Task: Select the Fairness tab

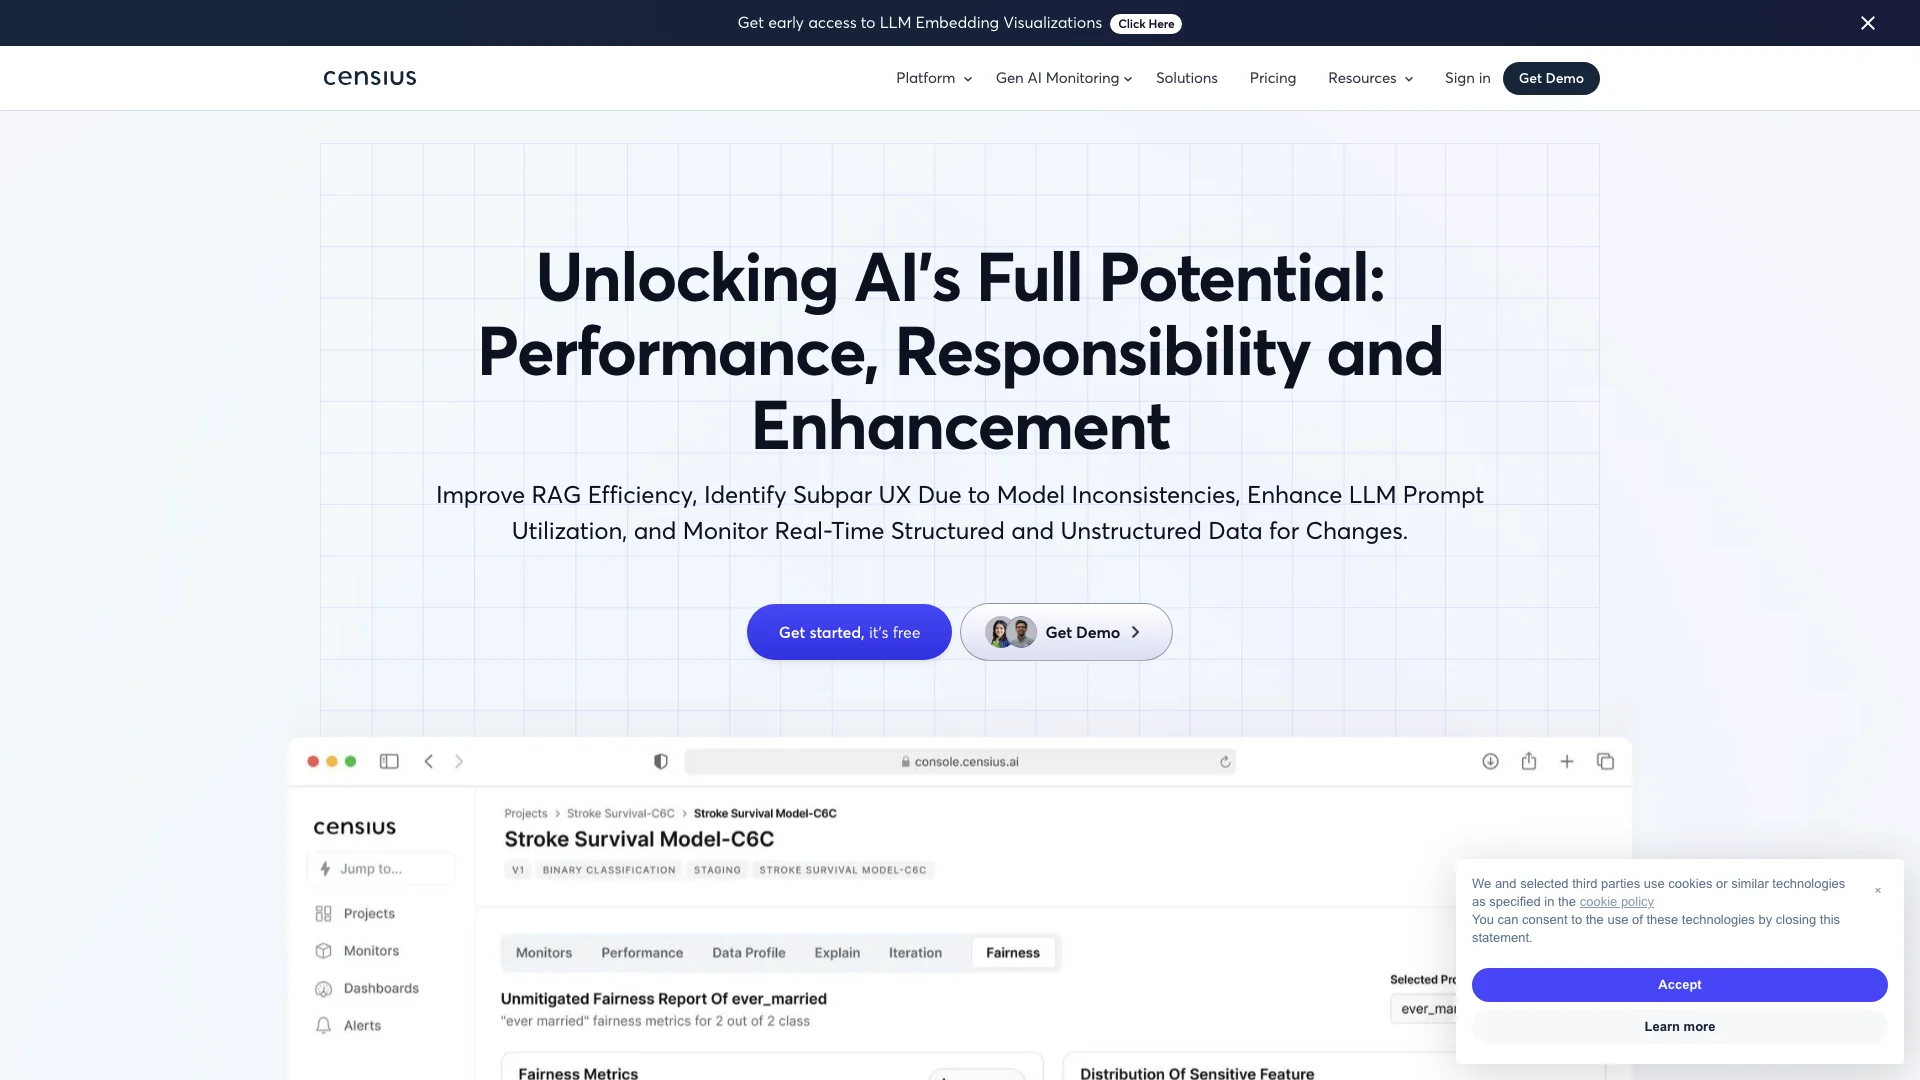Action: point(1013,952)
